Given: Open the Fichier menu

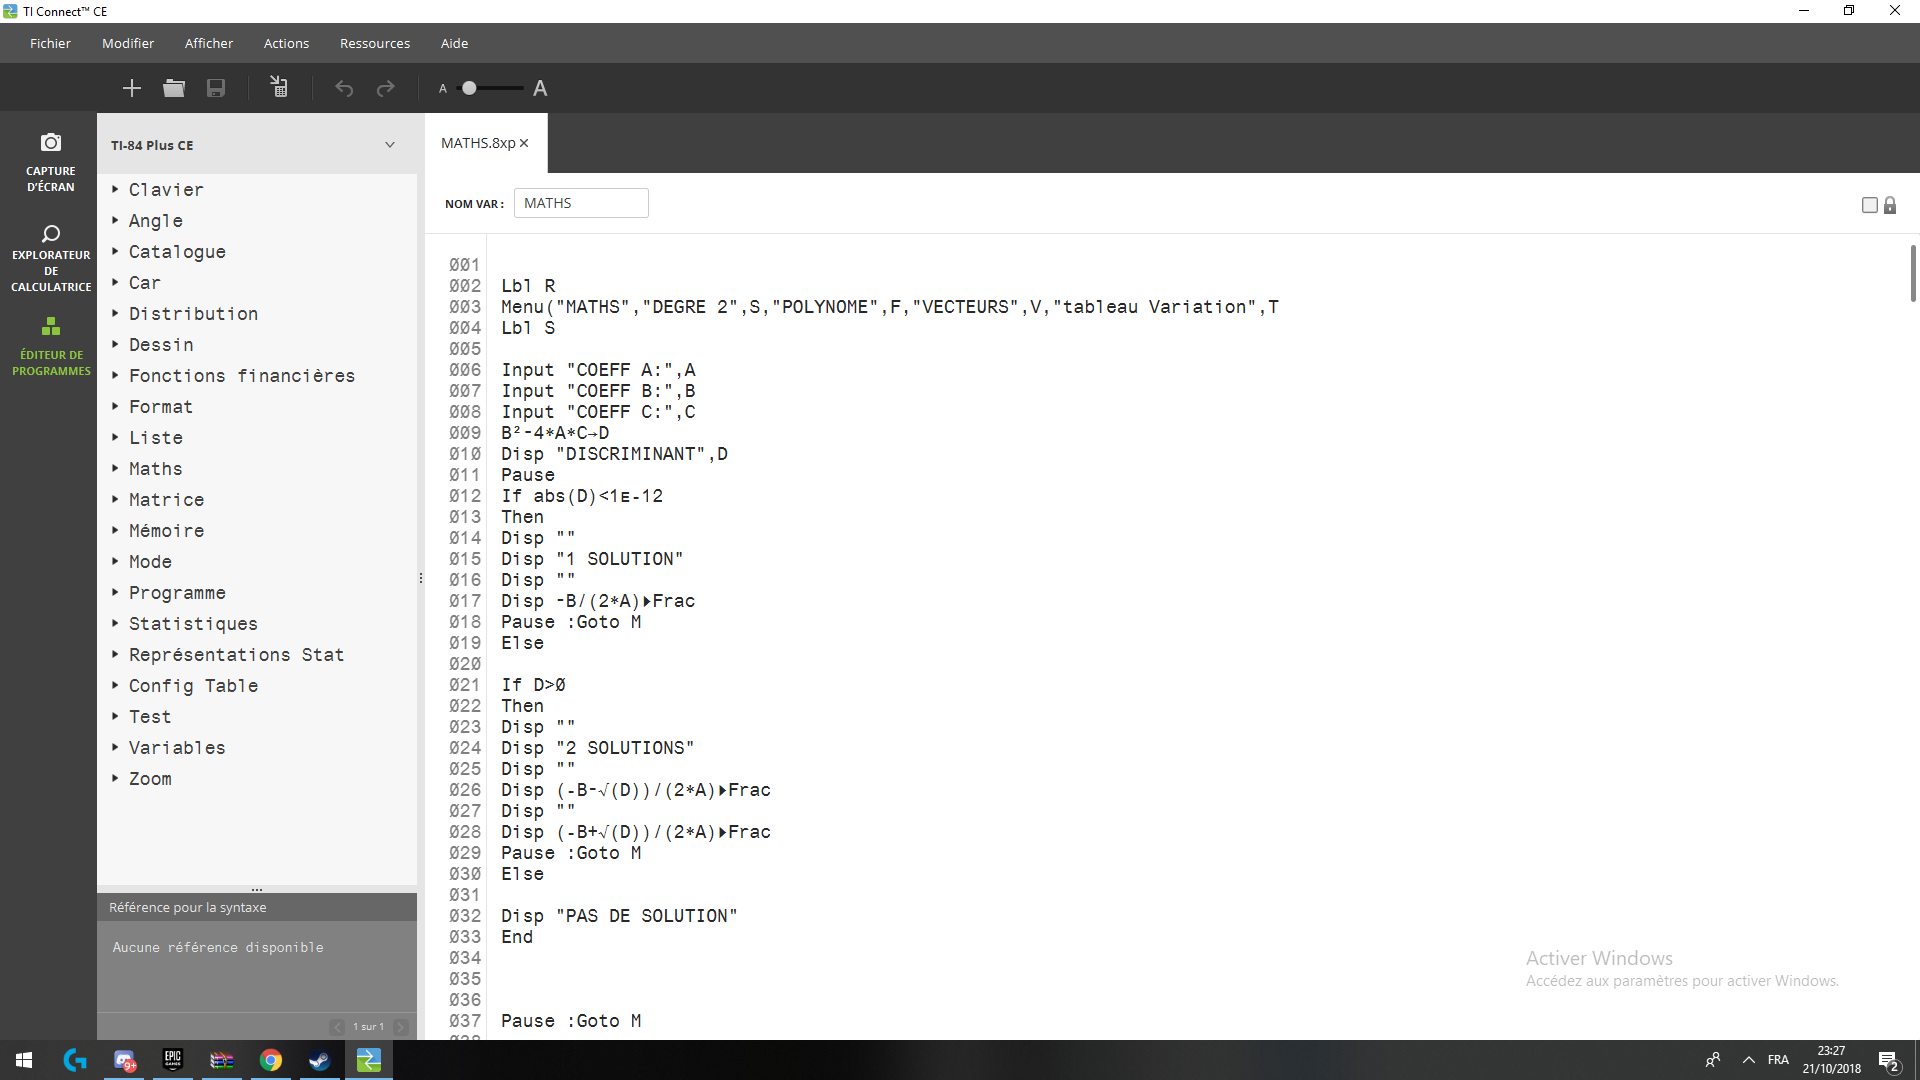Looking at the screenshot, I should click(50, 43).
